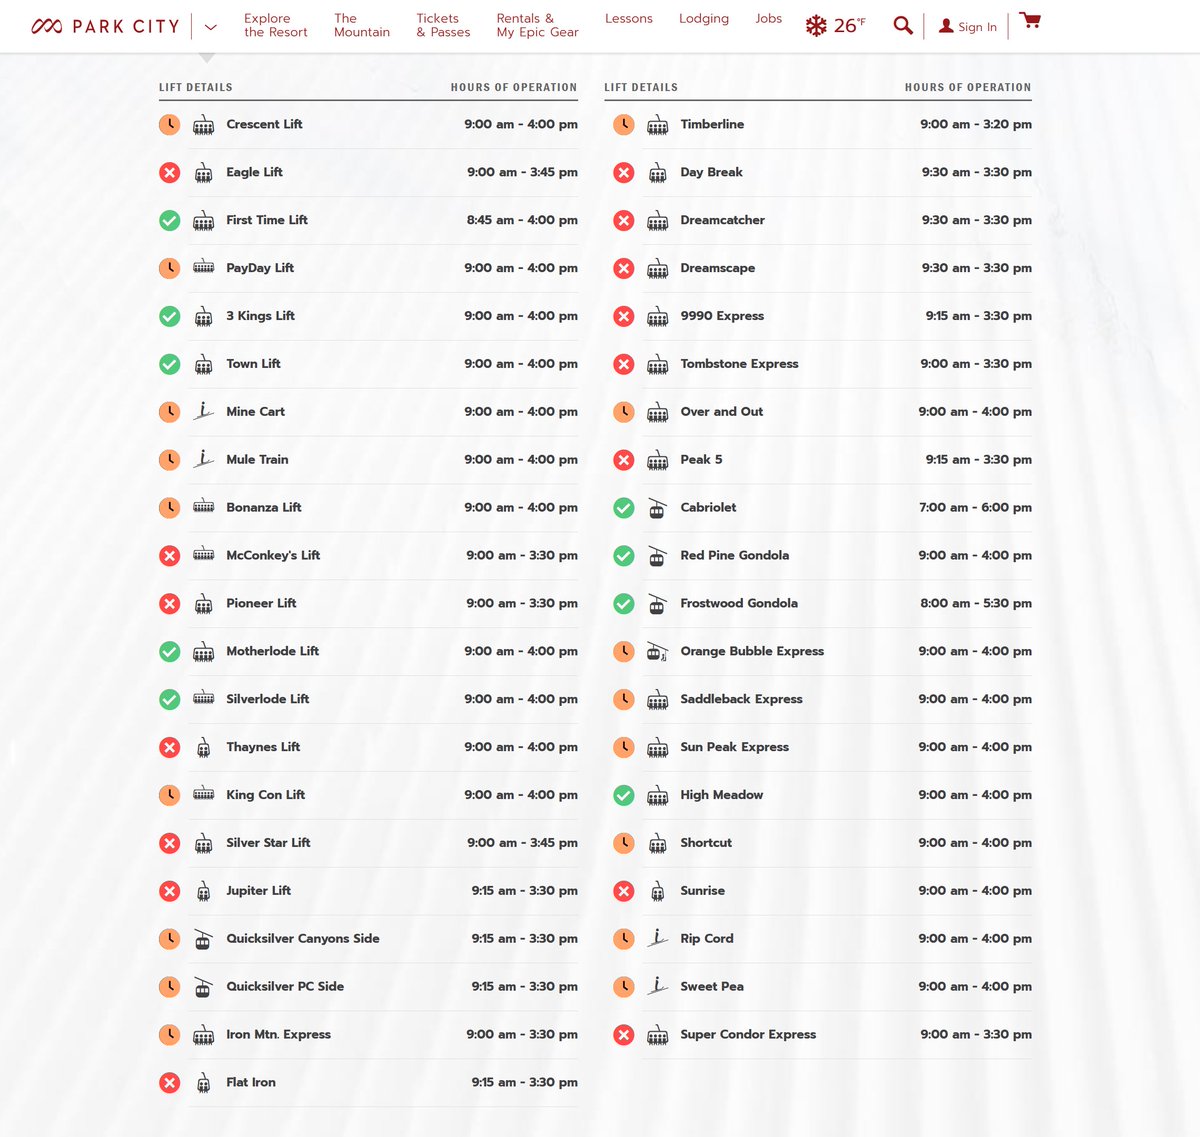This screenshot has height=1137, width=1200.
Task: Select the Shortcut lift name
Action: pyautogui.click(x=706, y=843)
